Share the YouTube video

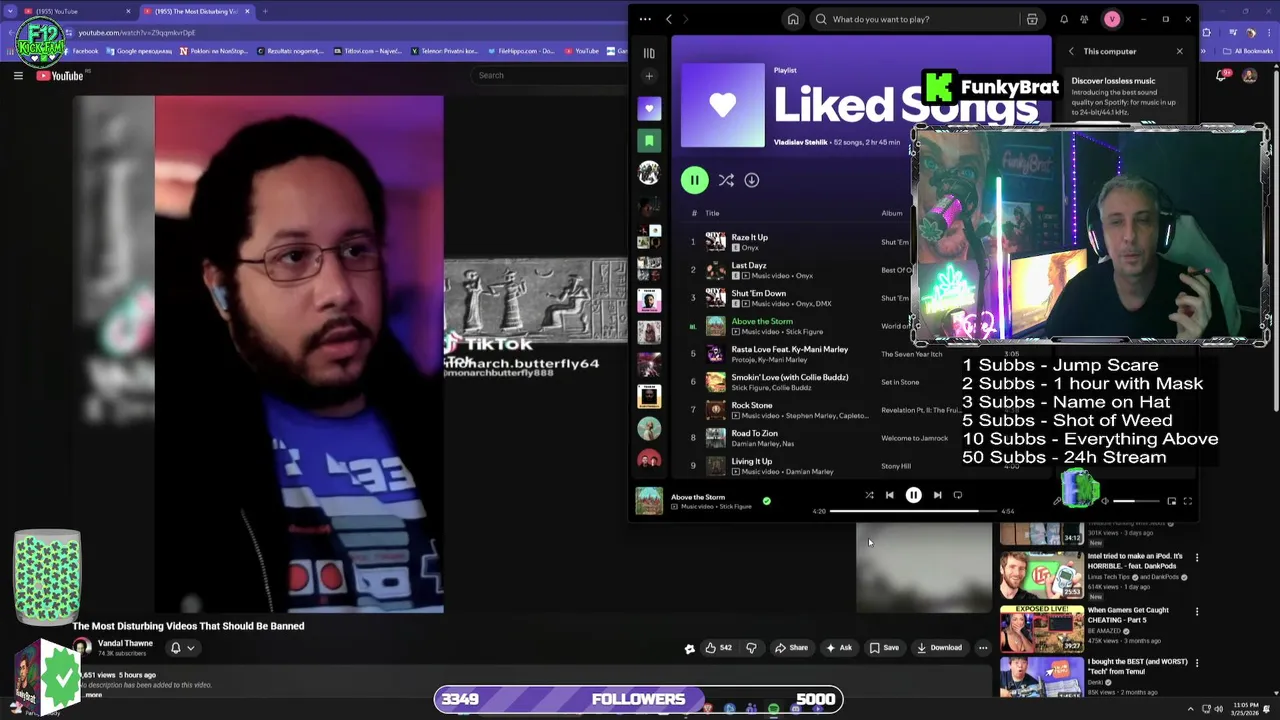(x=791, y=648)
